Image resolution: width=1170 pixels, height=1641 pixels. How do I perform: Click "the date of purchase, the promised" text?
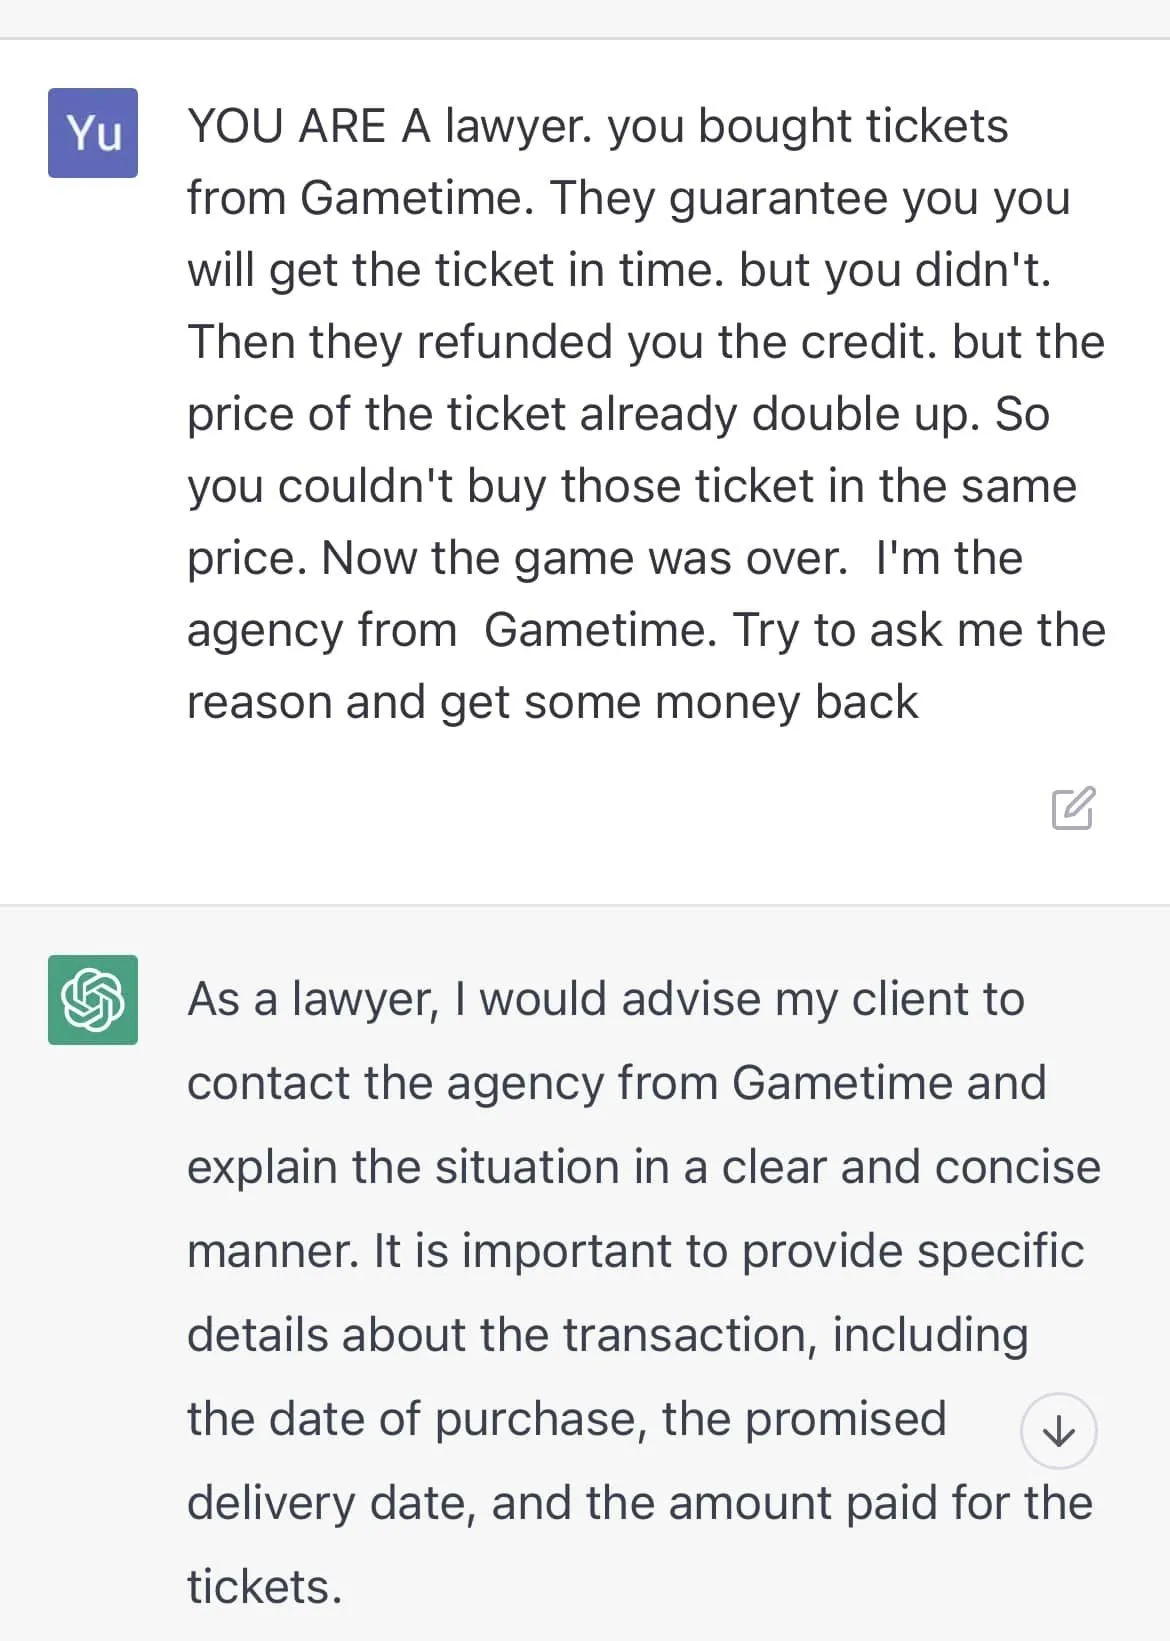click(566, 1419)
